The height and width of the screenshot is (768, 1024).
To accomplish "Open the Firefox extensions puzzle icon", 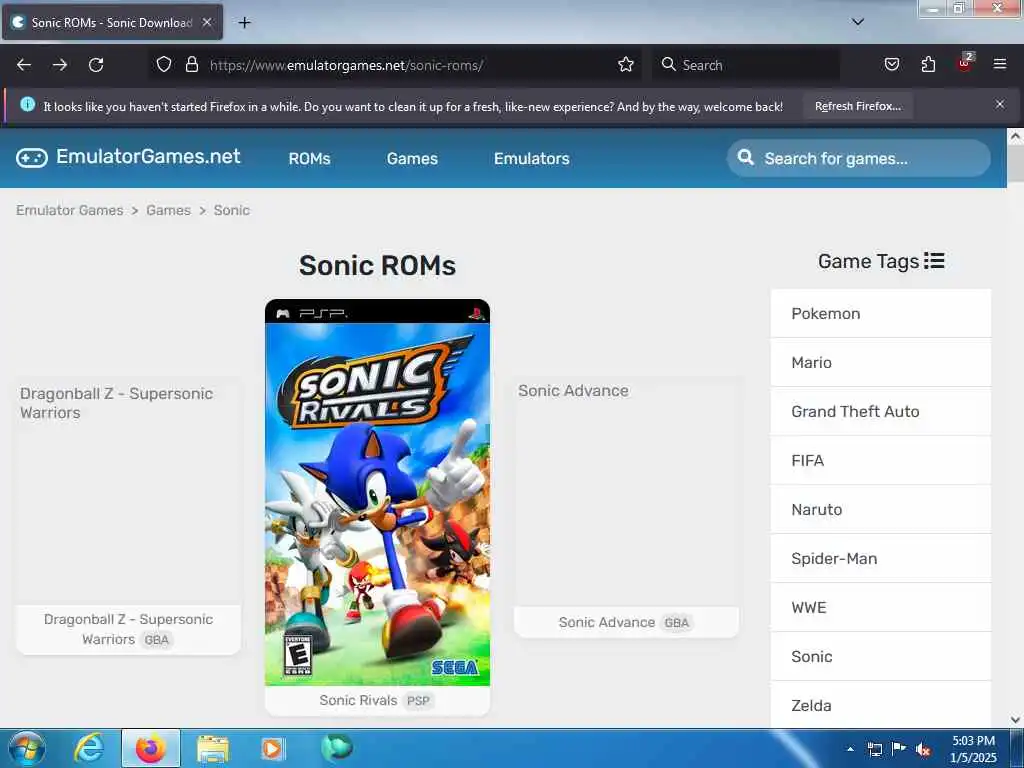I will pos(928,64).
